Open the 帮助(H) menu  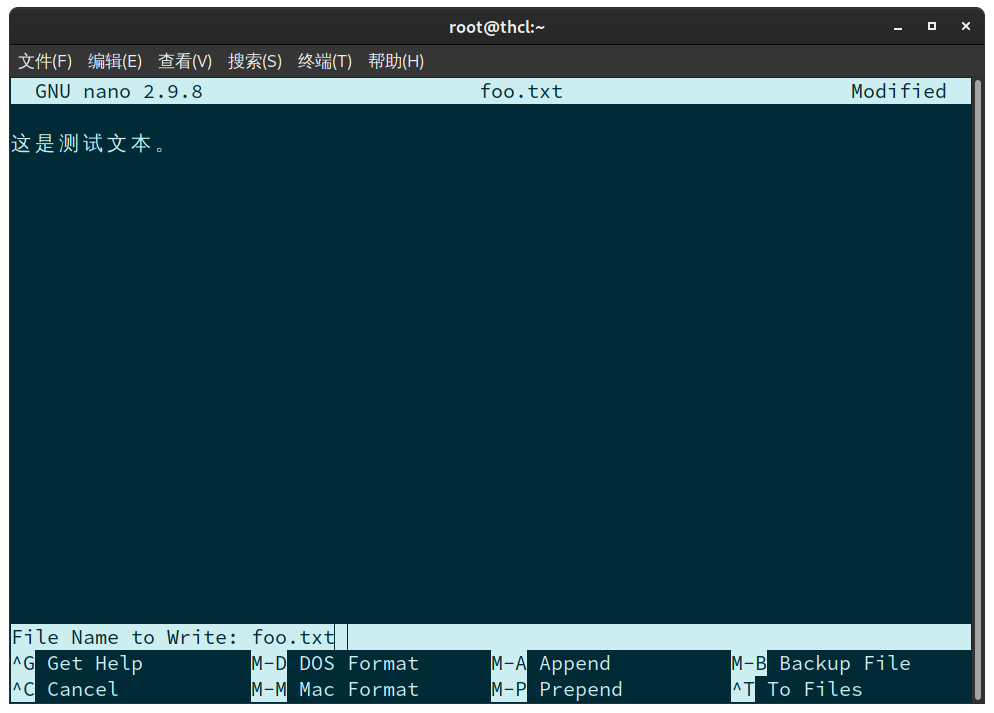(396, 61)
